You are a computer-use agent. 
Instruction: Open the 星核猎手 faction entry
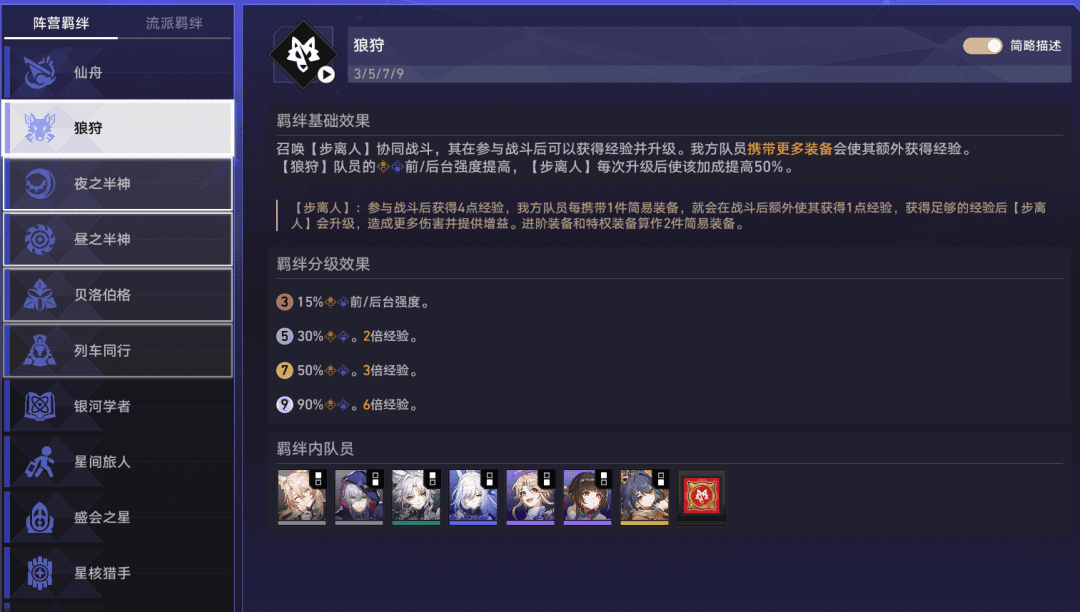118,573
